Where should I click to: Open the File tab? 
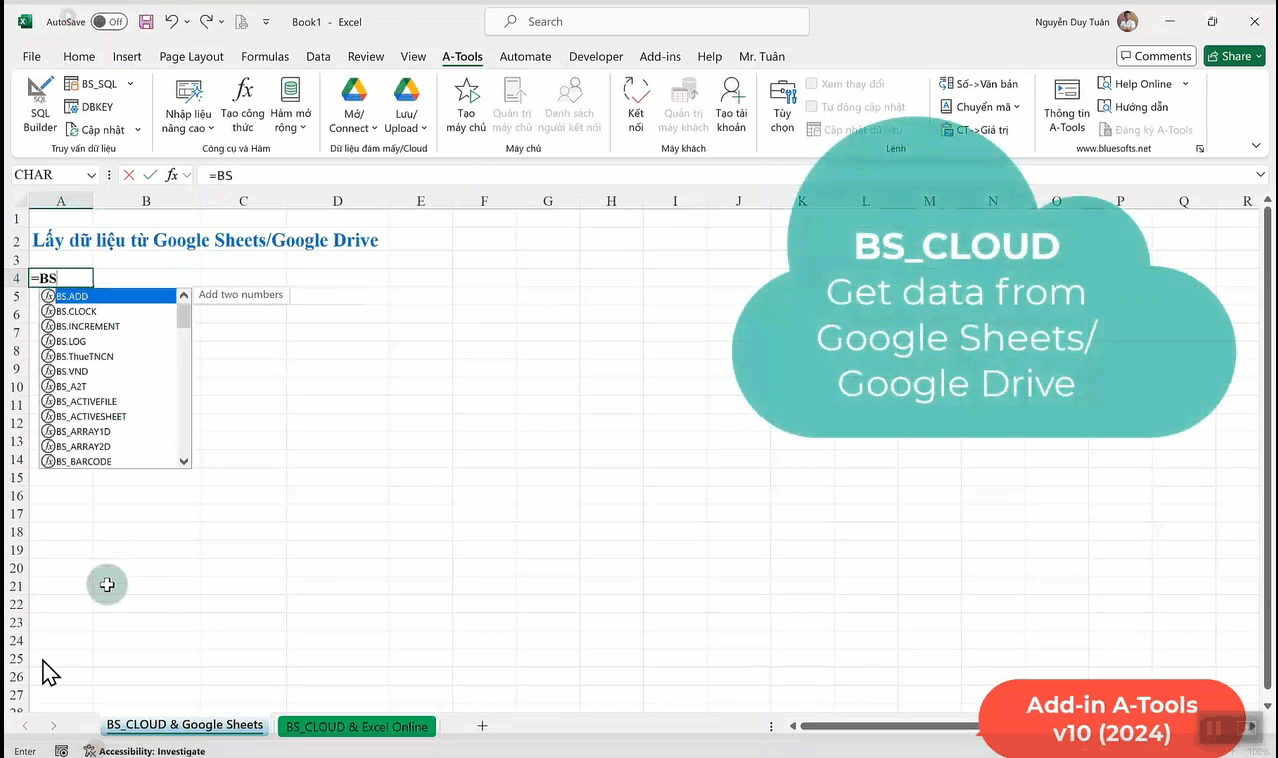tap(32, 57)
